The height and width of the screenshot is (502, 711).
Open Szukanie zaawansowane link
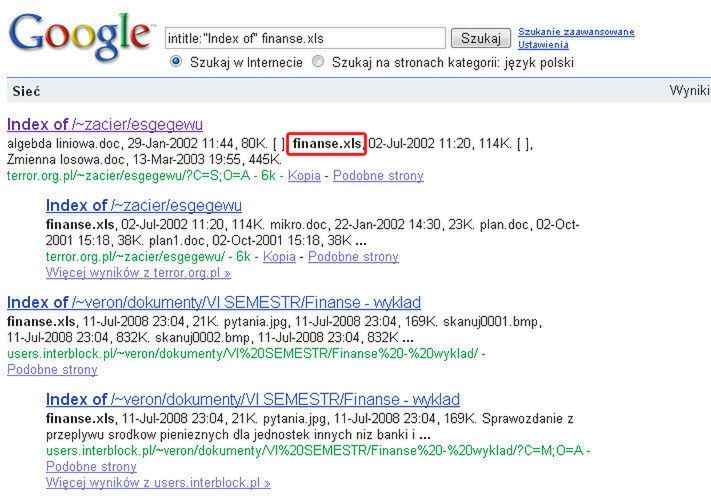pyautogui.click(x=576, y=32)
